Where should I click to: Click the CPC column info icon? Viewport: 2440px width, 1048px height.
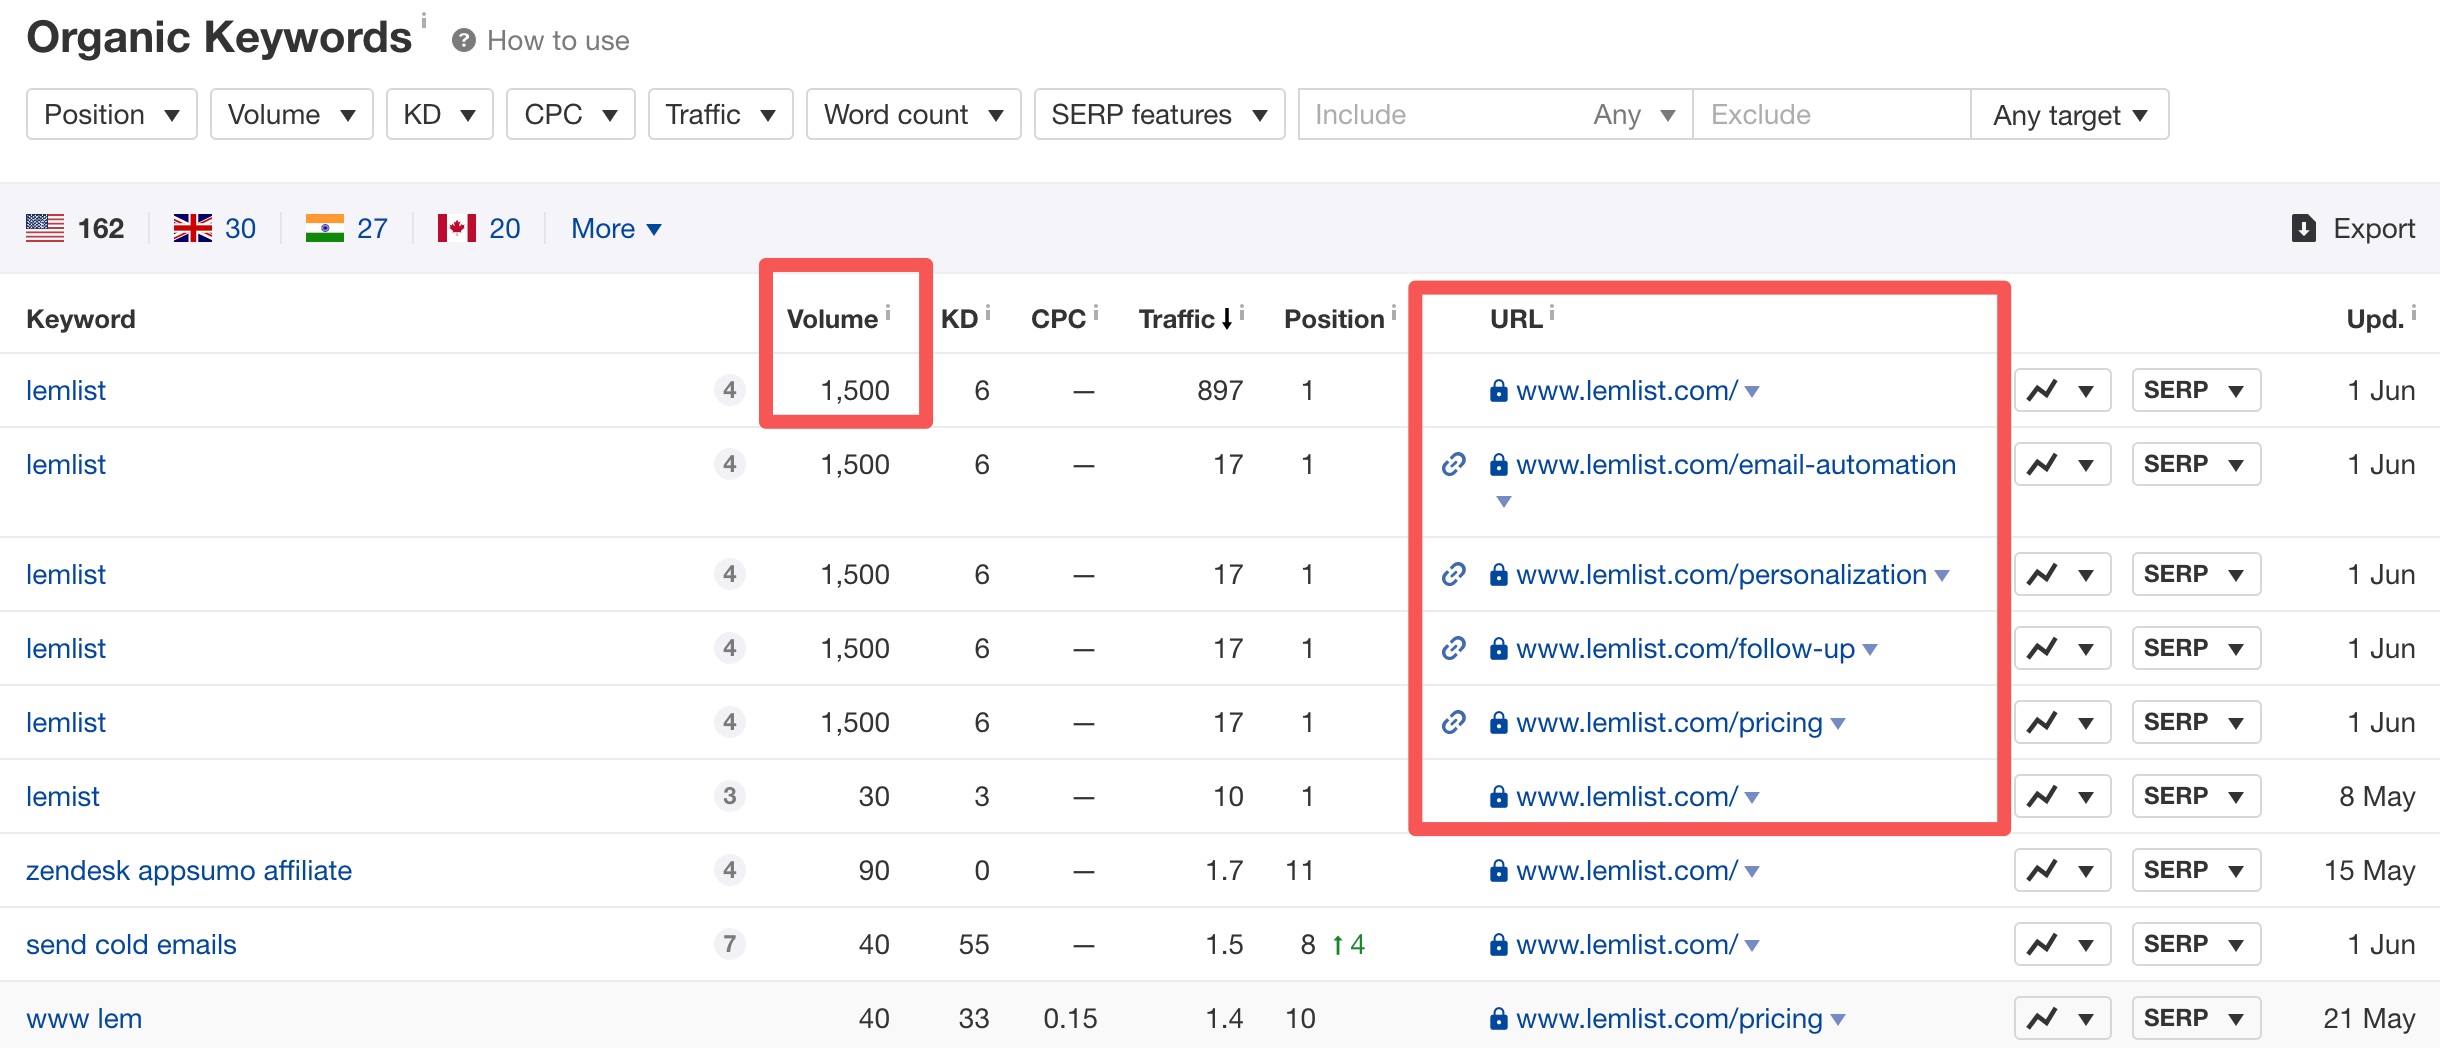point(1096,312)
